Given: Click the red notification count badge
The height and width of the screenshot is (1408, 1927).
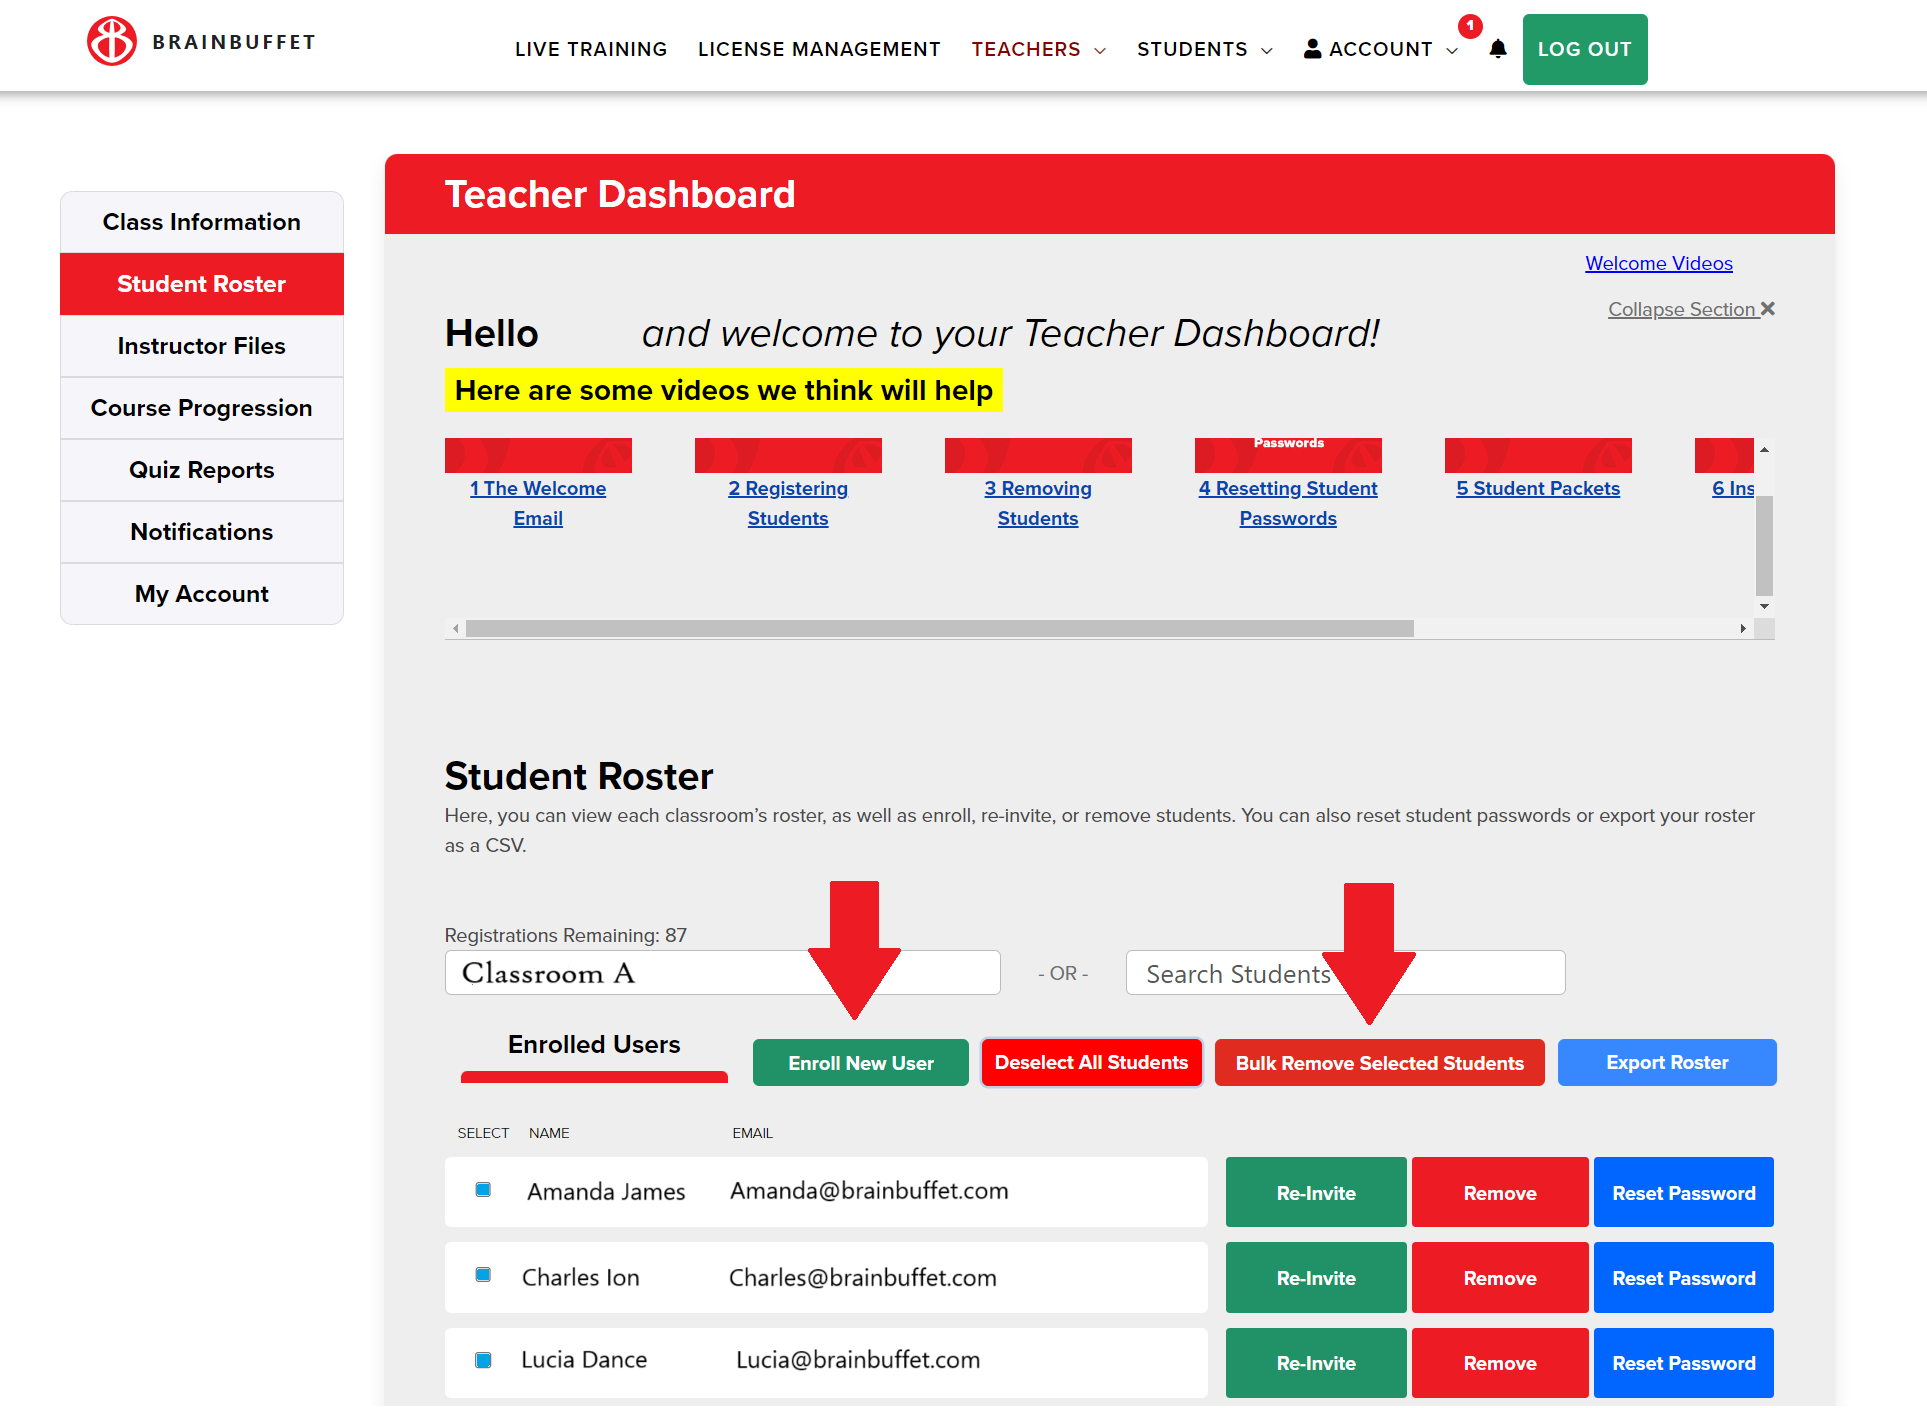Looking at the screenshot, I should point(1469,26).
